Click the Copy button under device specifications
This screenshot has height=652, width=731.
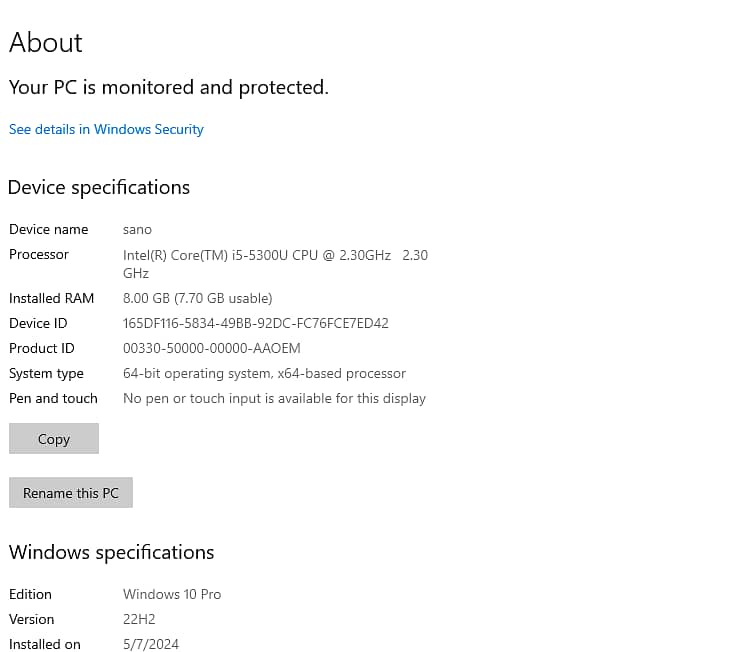pos(54,439)
